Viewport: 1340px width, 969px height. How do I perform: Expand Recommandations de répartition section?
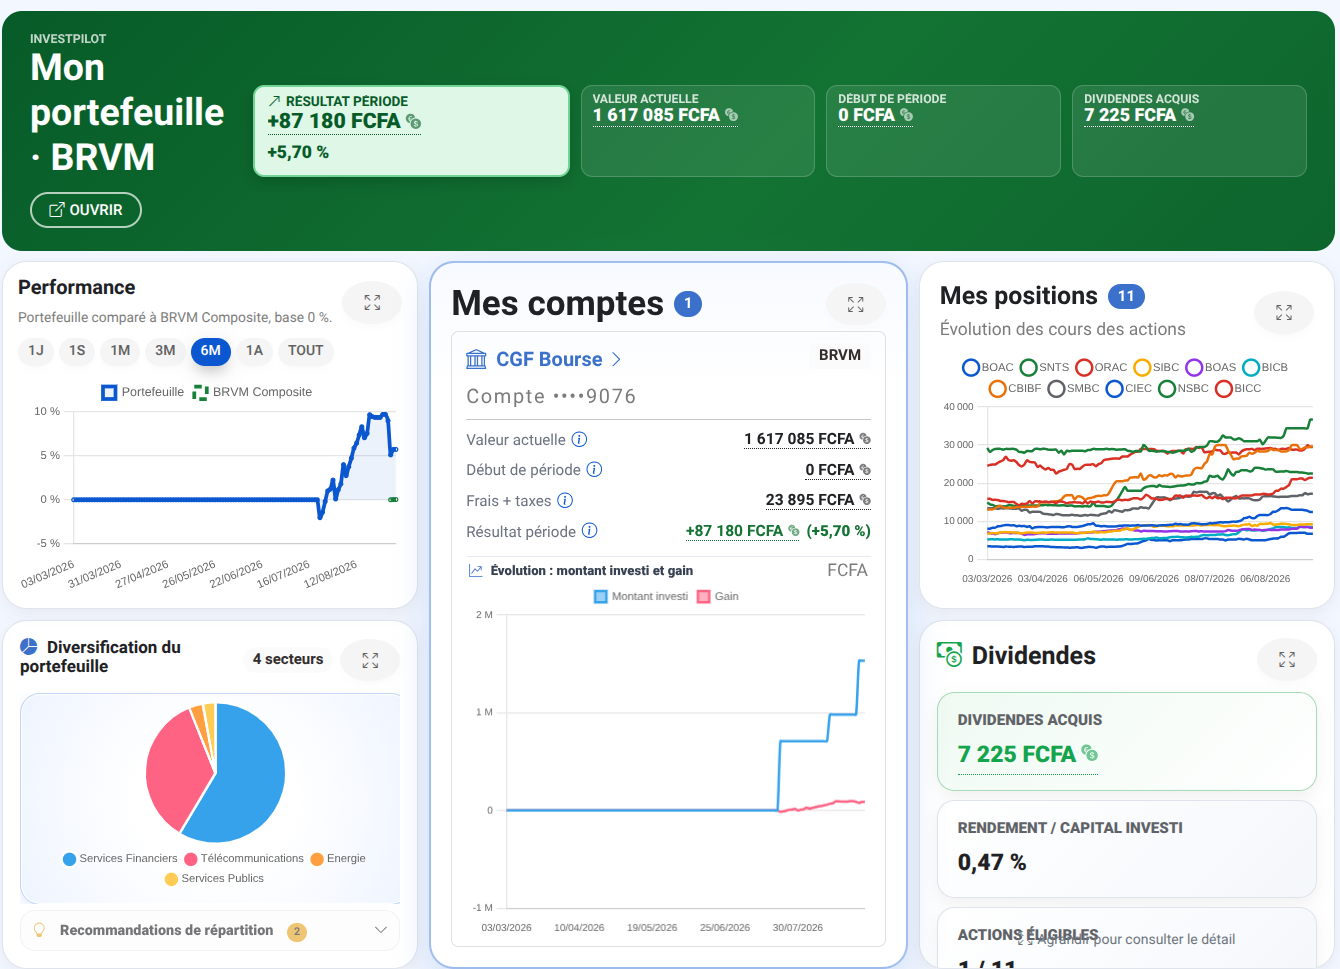point(210,930)
